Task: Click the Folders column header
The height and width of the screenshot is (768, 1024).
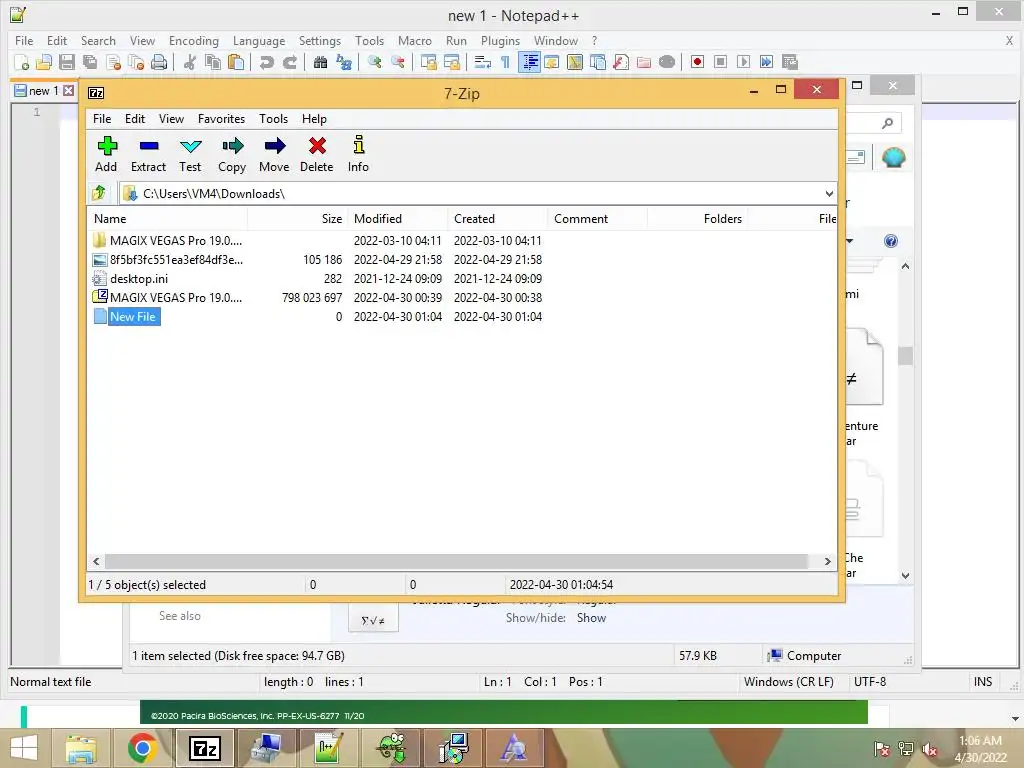Action: coord(697,219)
